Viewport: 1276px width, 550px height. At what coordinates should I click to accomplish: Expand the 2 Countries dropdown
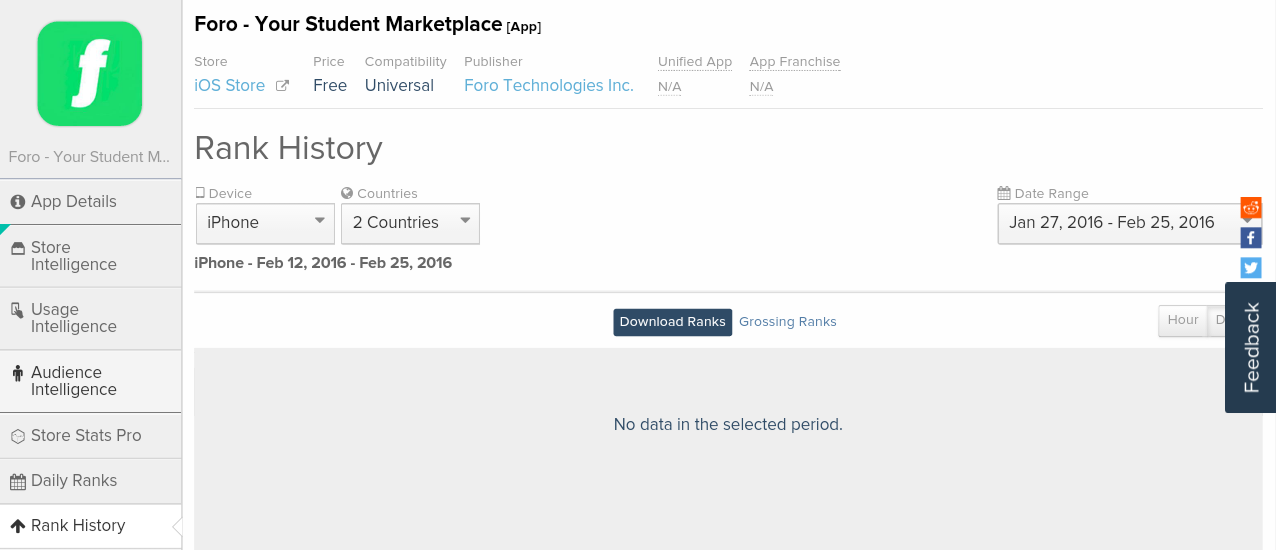click(x=410, y=223)
